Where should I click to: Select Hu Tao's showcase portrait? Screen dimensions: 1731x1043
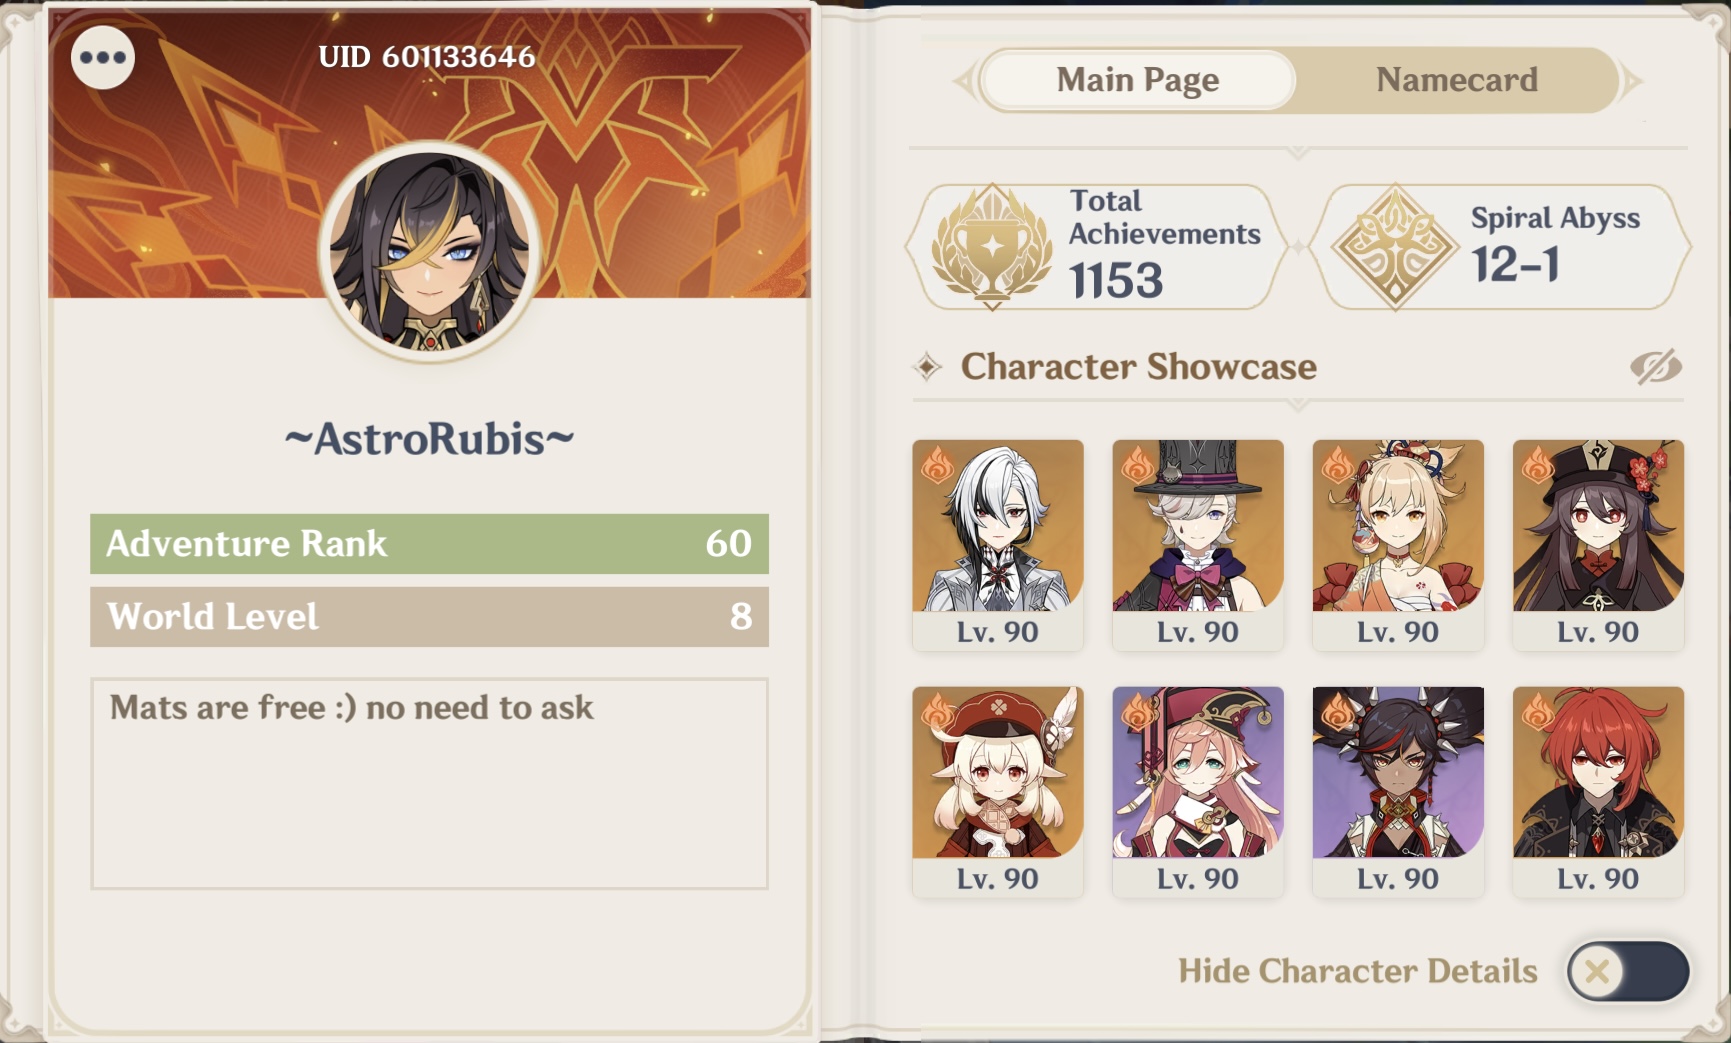1598,545
